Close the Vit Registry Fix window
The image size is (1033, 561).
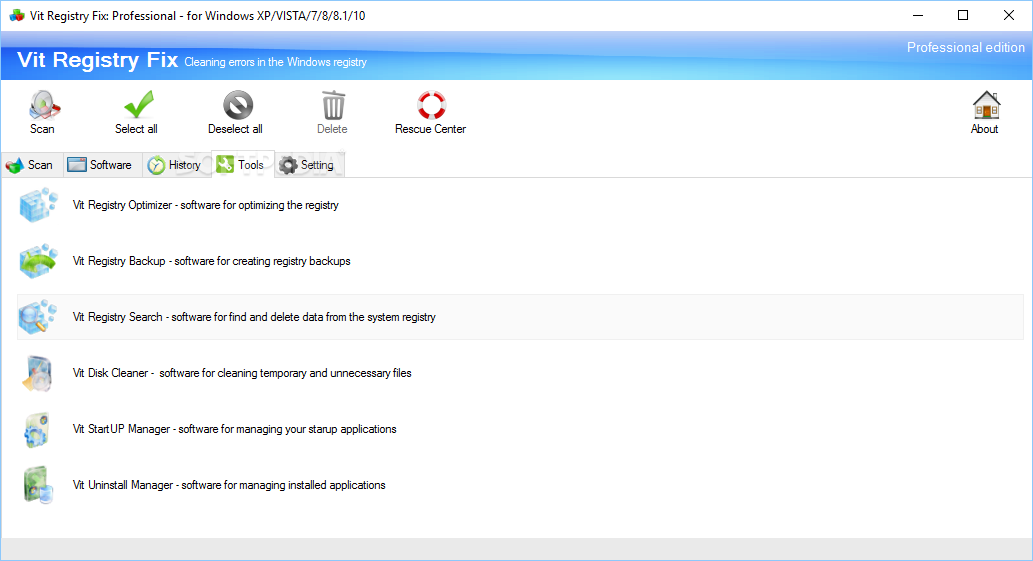1009,15
